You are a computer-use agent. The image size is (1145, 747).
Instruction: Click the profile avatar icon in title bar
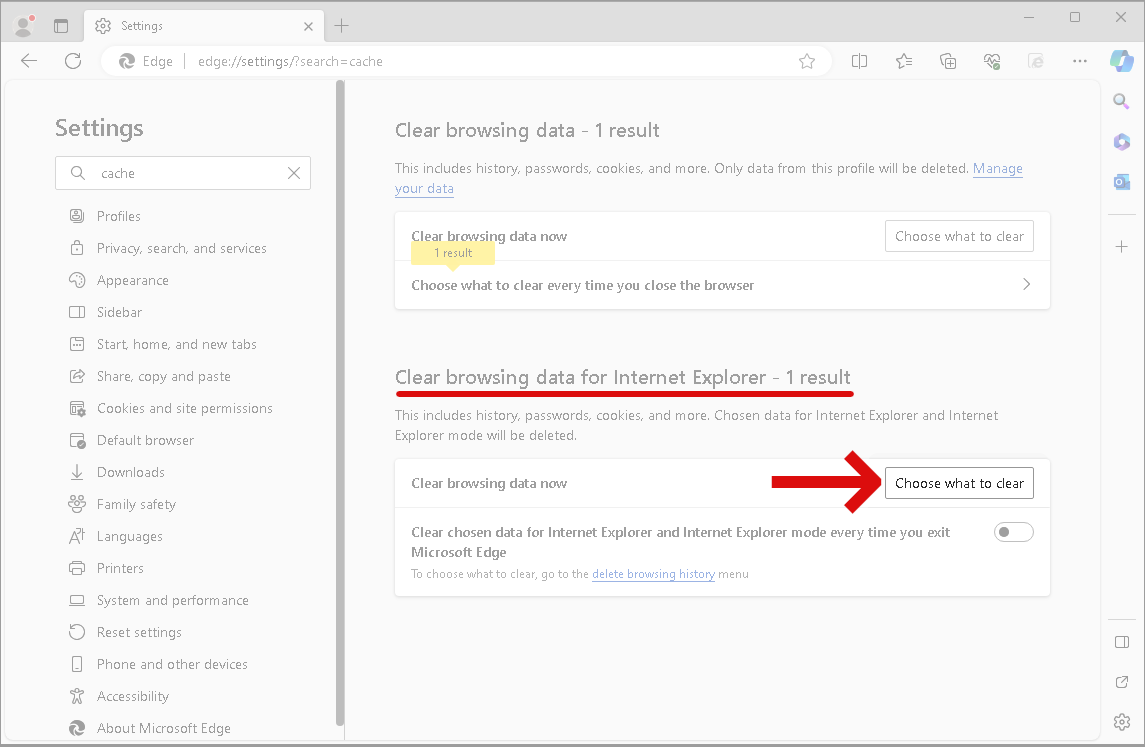(x=25, y=26)
